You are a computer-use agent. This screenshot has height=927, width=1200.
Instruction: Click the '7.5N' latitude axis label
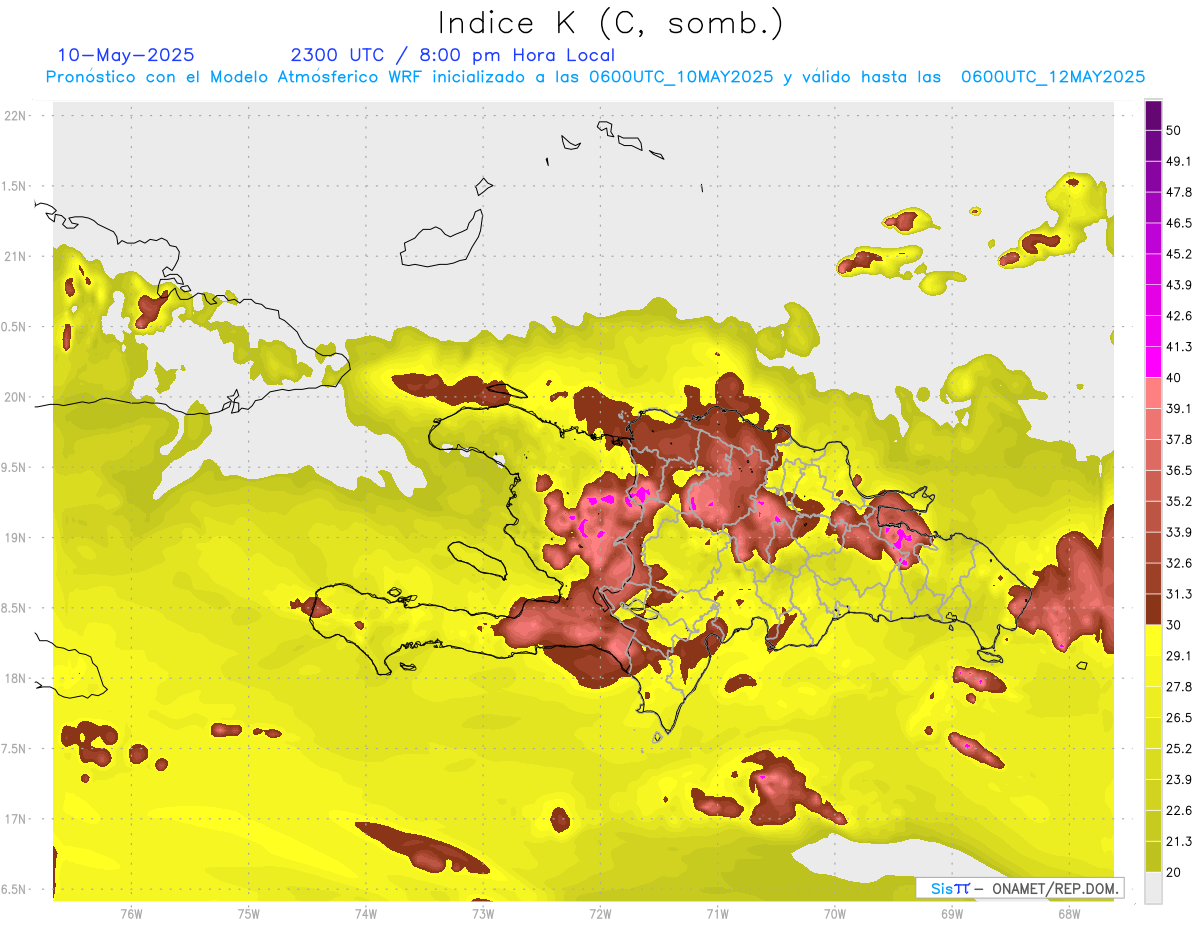click(15, 749)
